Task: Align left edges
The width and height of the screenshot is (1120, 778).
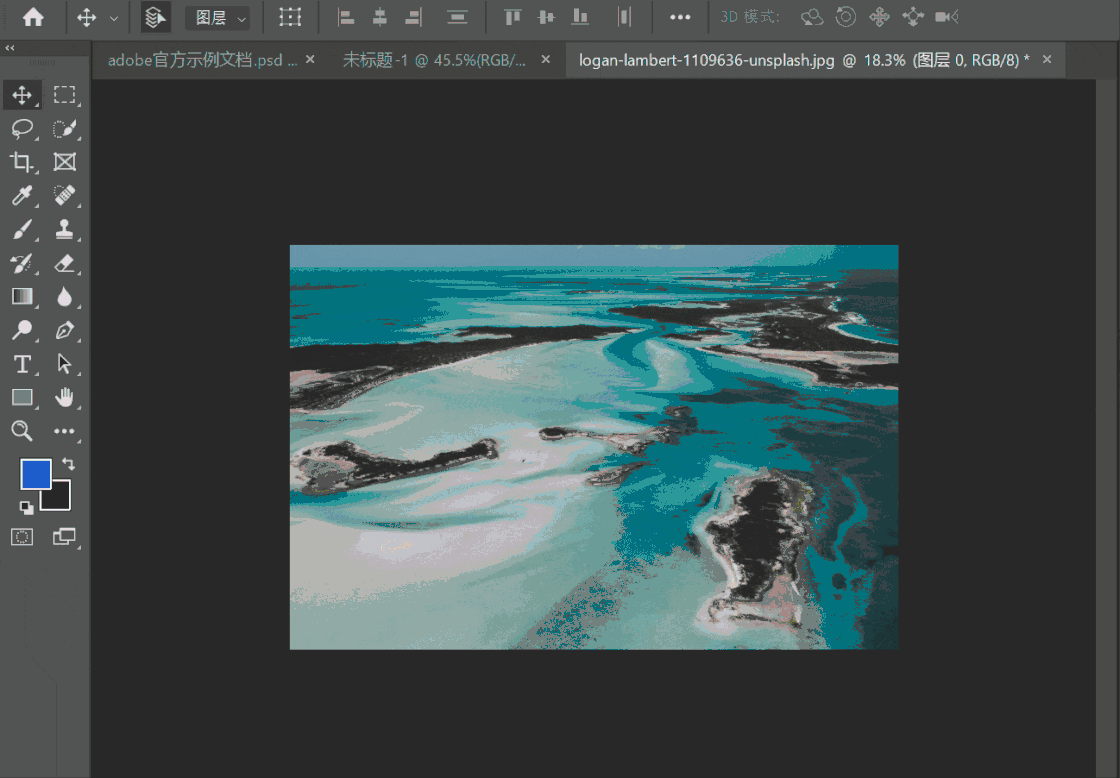Action: 346,17
